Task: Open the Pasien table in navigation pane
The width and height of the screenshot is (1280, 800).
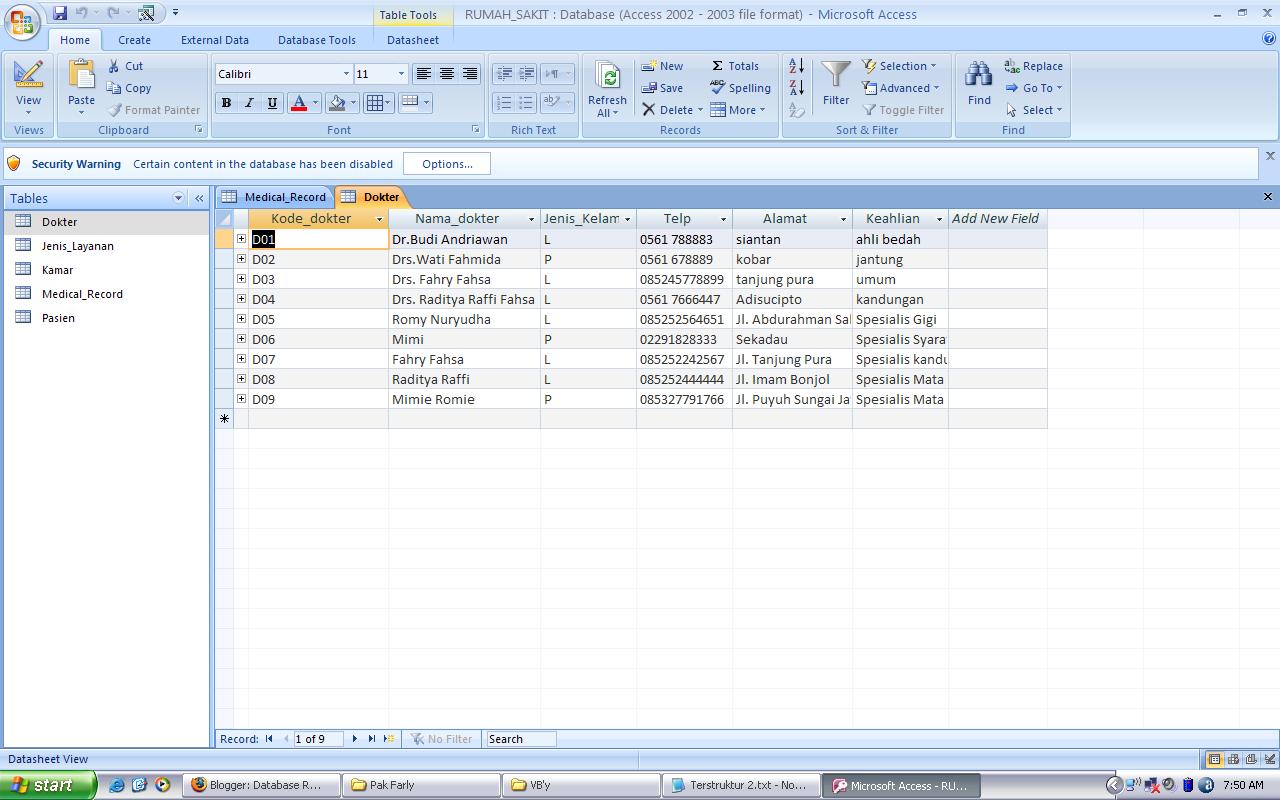Action: [x=58, y=318]
